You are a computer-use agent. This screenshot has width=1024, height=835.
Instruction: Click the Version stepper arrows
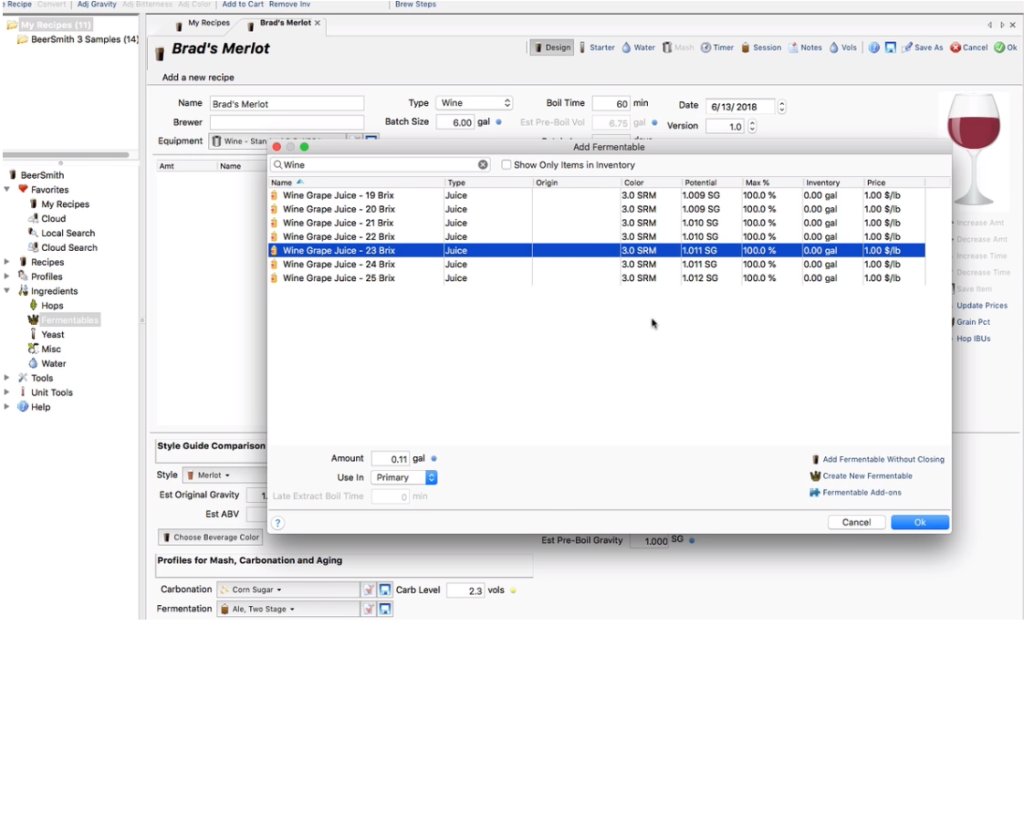(x=752, y=126)
